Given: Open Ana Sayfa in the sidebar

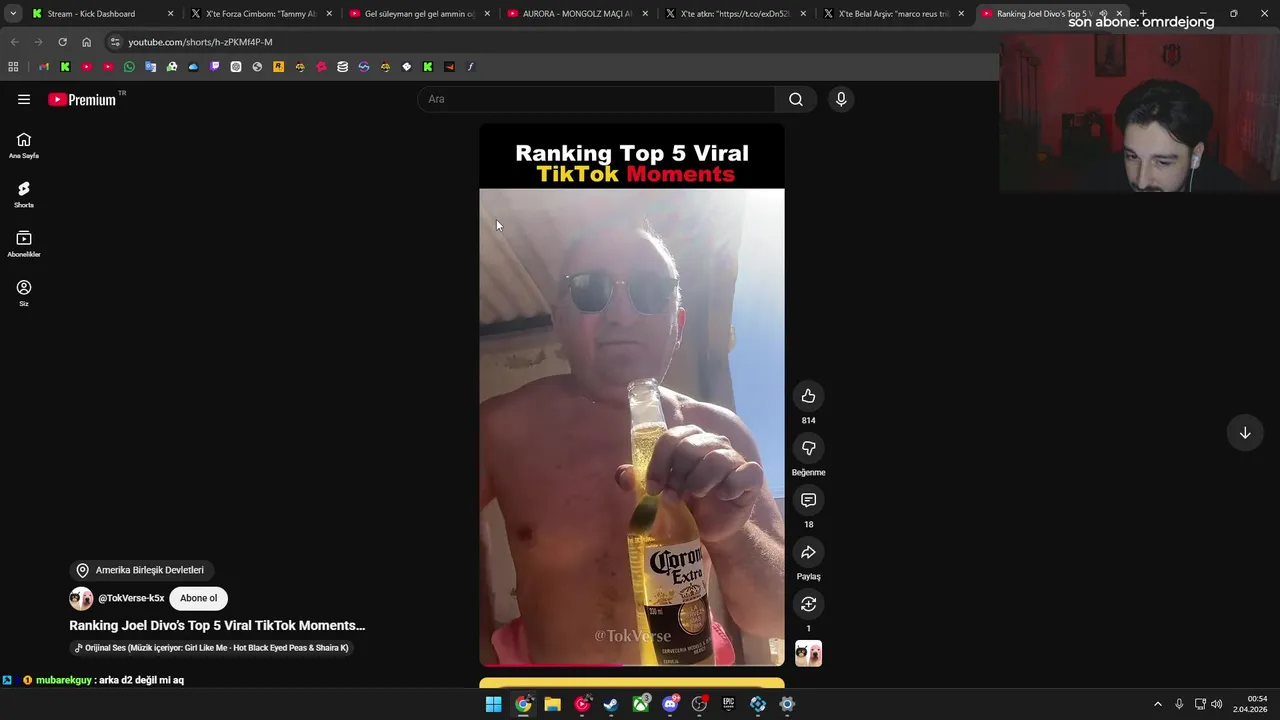Looking at the screenshot, I should (x=24, y=146).
